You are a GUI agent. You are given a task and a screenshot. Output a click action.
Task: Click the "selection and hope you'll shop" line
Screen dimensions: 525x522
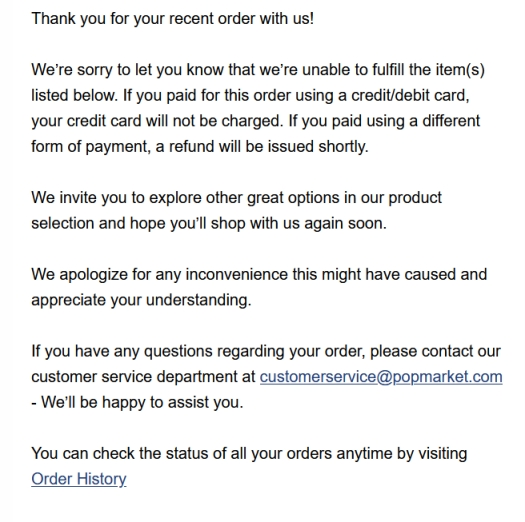click(209, 223)
